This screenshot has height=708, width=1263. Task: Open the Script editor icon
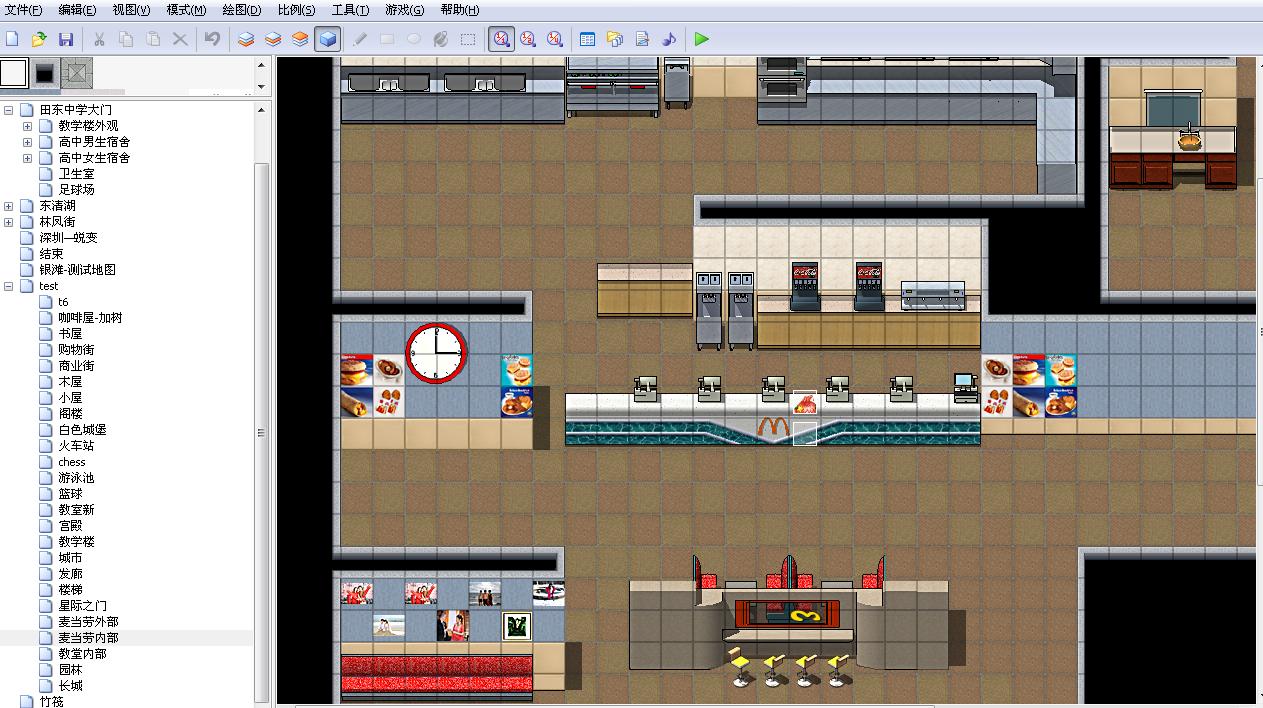[x=642, y=39]
